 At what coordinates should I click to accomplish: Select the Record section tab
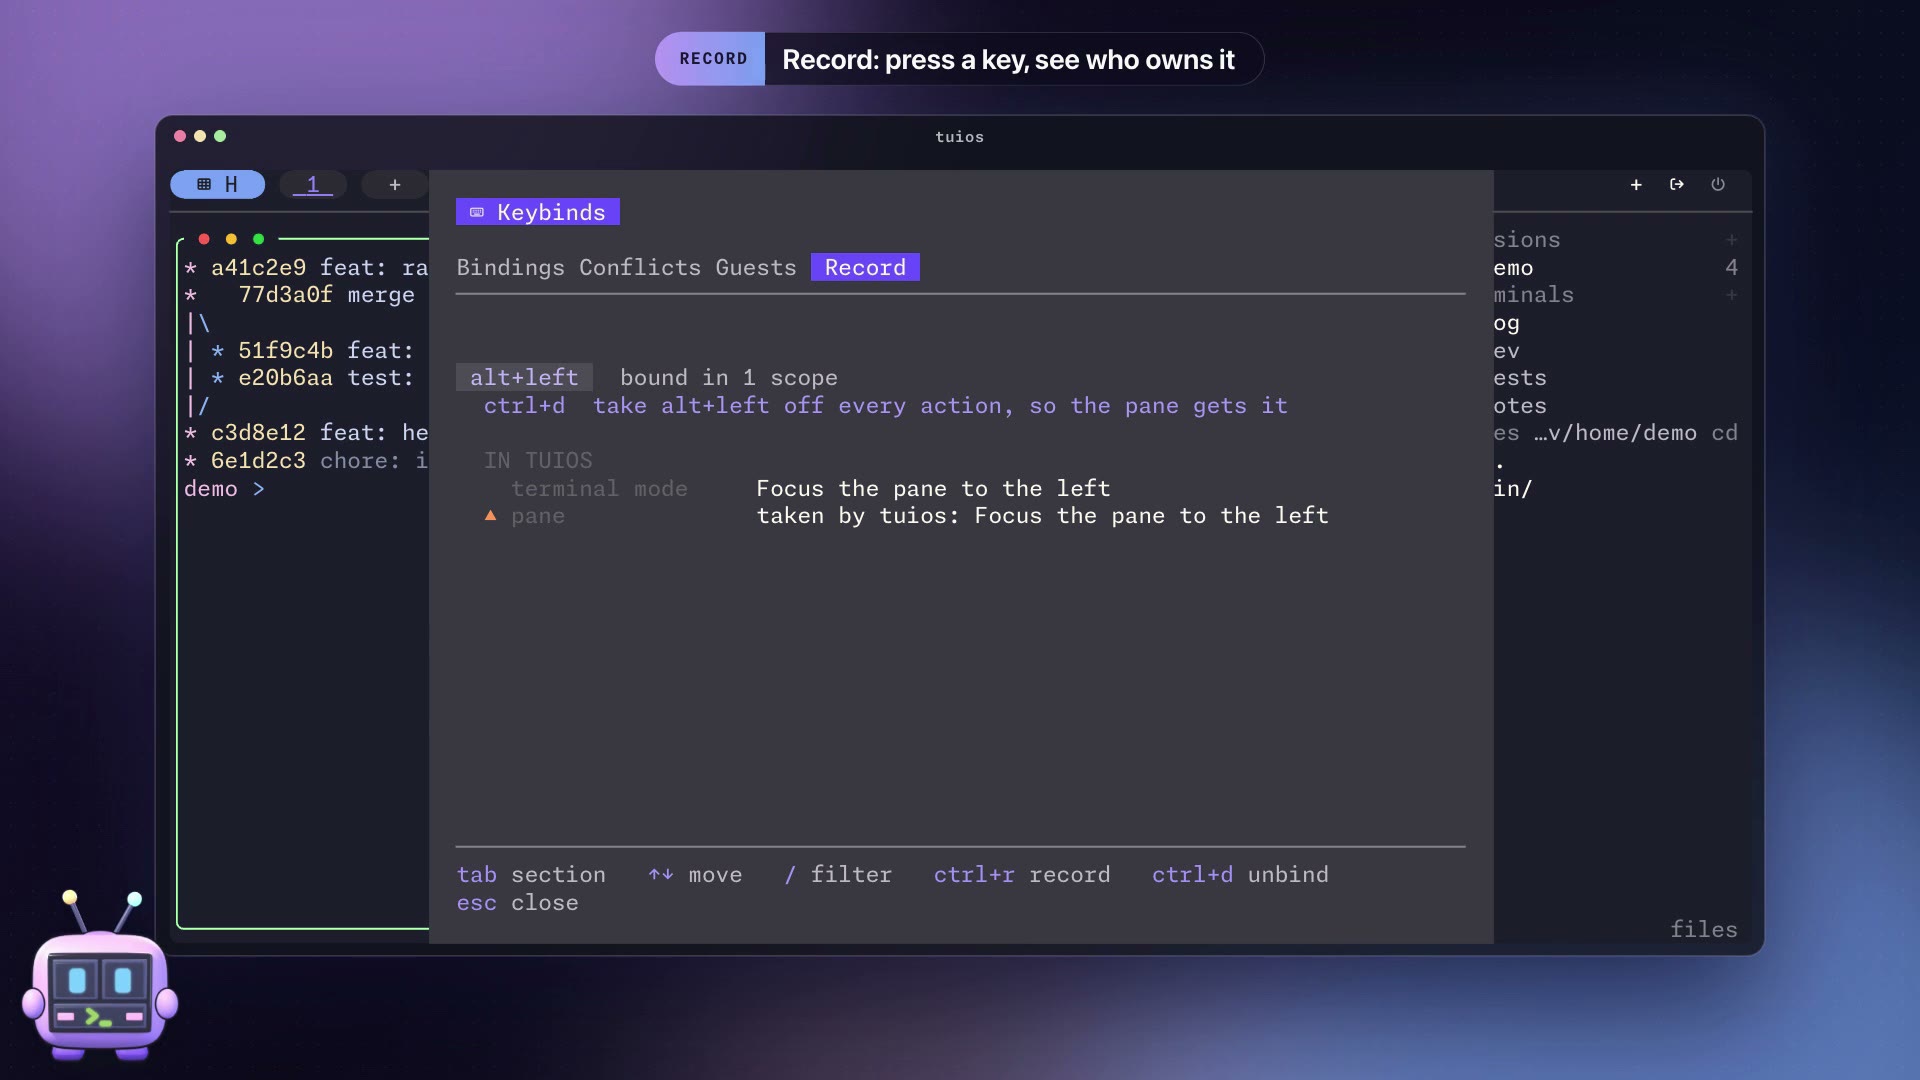click(865, 268)
